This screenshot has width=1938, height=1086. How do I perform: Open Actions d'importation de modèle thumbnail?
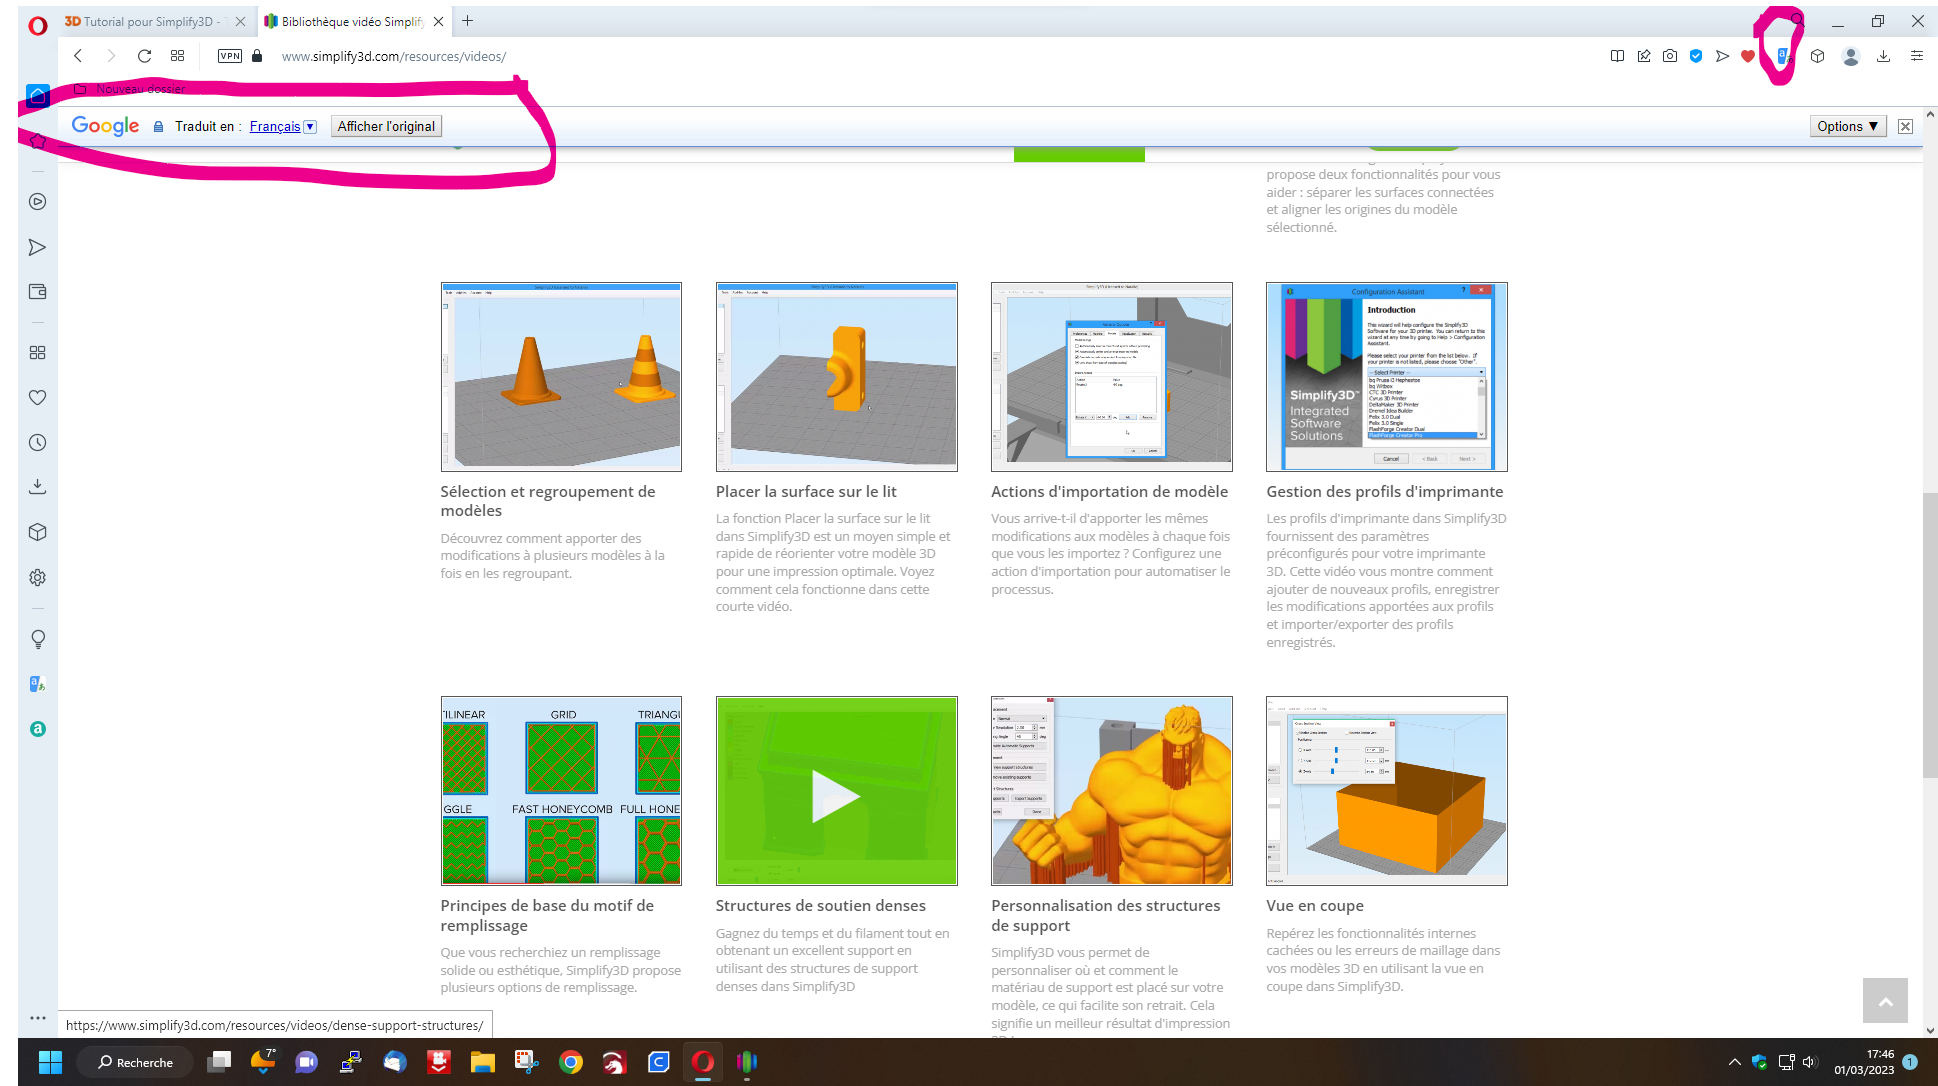point(1111,377)
